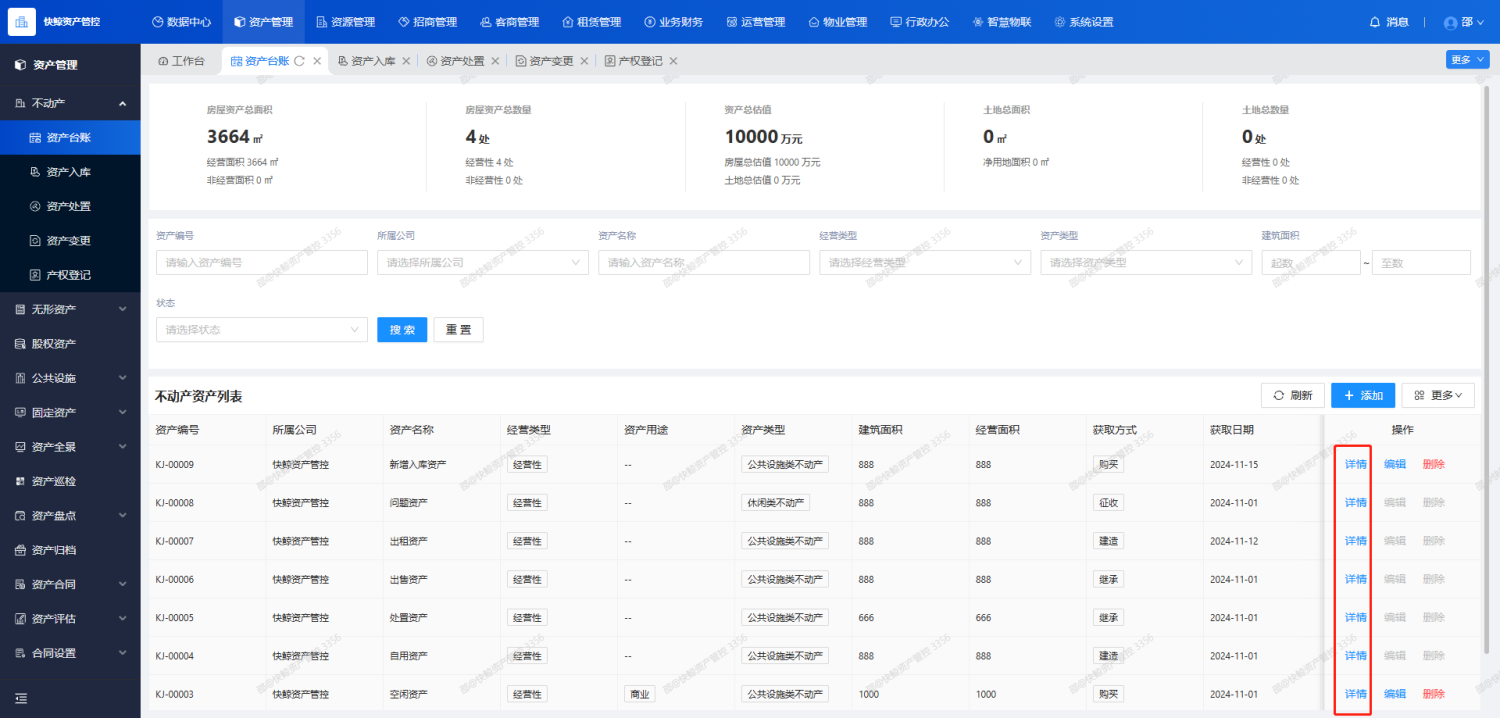Open 系统设置 in the top navigation
This screenshot has height=718, width=1500.
click(1083, 22)
